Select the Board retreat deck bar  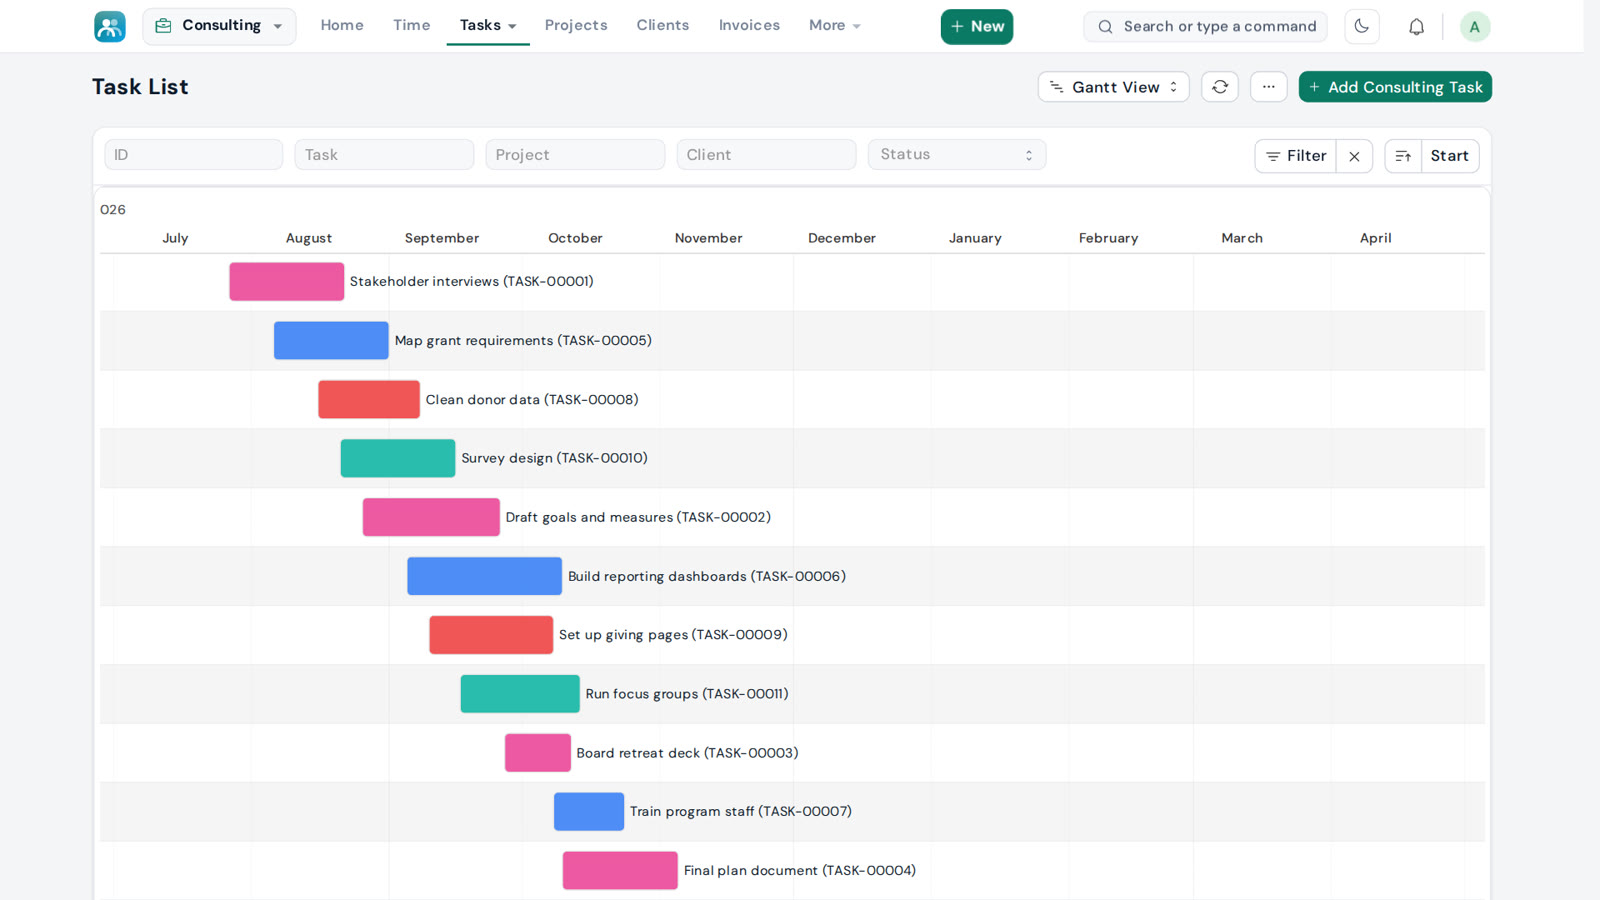538,753
